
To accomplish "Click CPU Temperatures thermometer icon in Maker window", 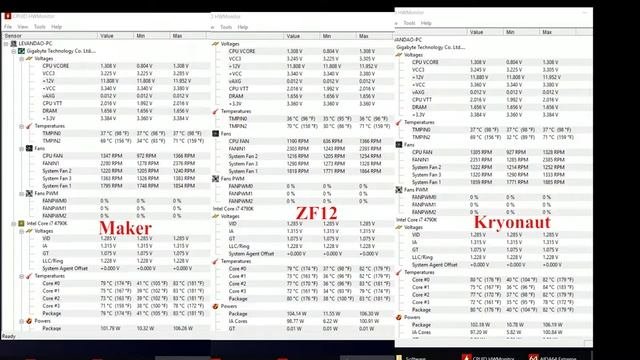I will click(x=29, y=276).
